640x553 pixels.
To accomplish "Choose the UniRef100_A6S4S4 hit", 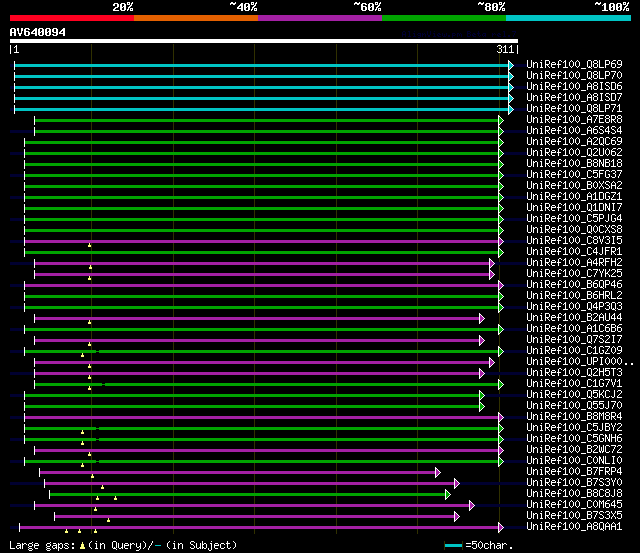I will (574, 131).
